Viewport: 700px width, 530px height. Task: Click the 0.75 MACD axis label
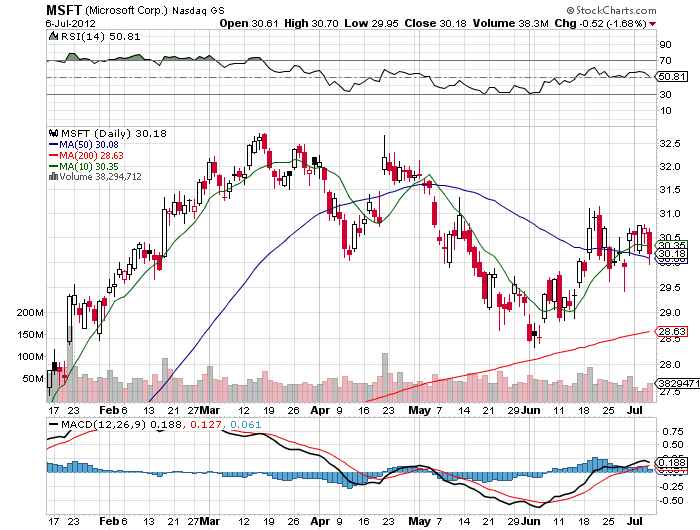pyautogui.click(x=673, y=431)
